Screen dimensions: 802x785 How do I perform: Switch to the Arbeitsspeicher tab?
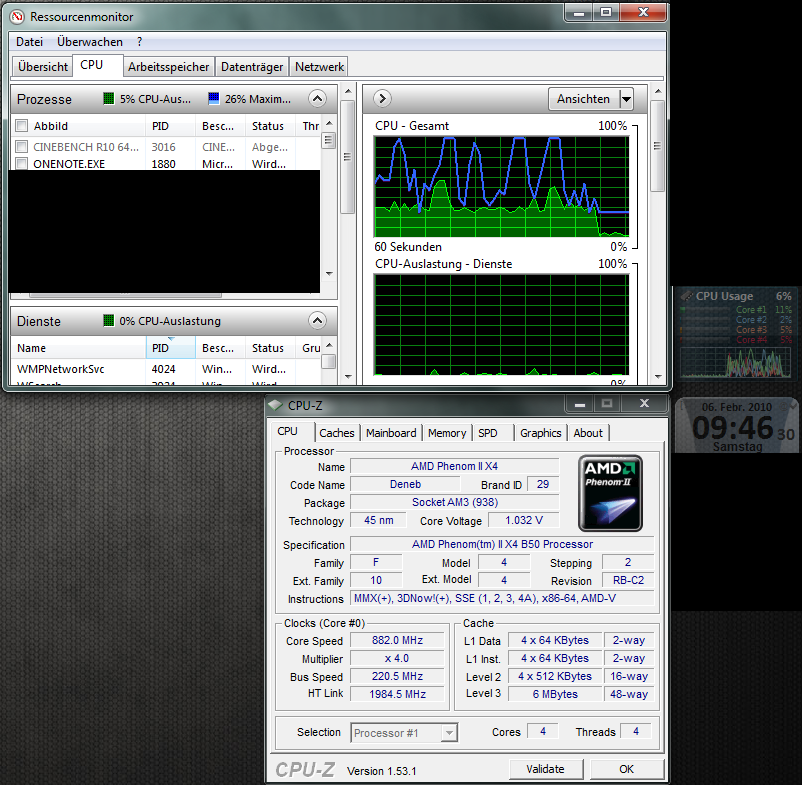point(168,67)
